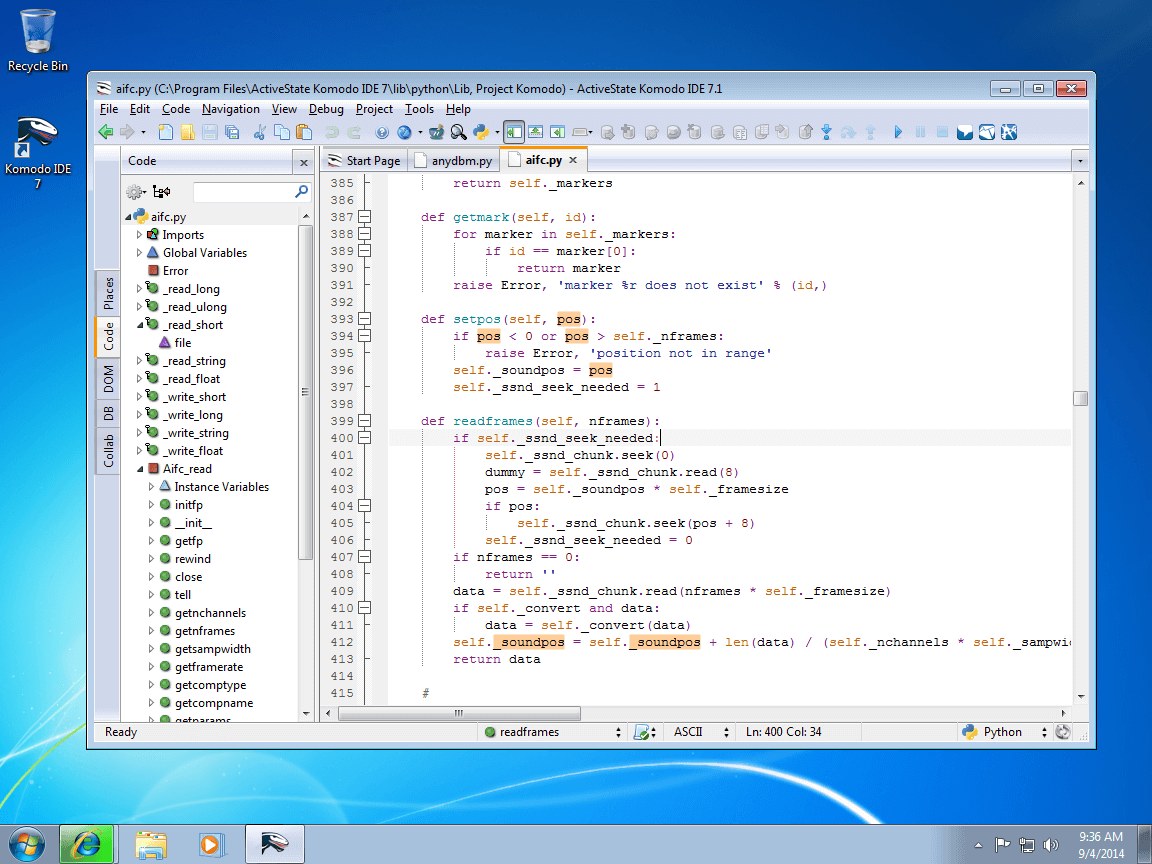Open Internet Explorer from the taskbar
The height and width of the screenshot is (864, 1152).
87,844
